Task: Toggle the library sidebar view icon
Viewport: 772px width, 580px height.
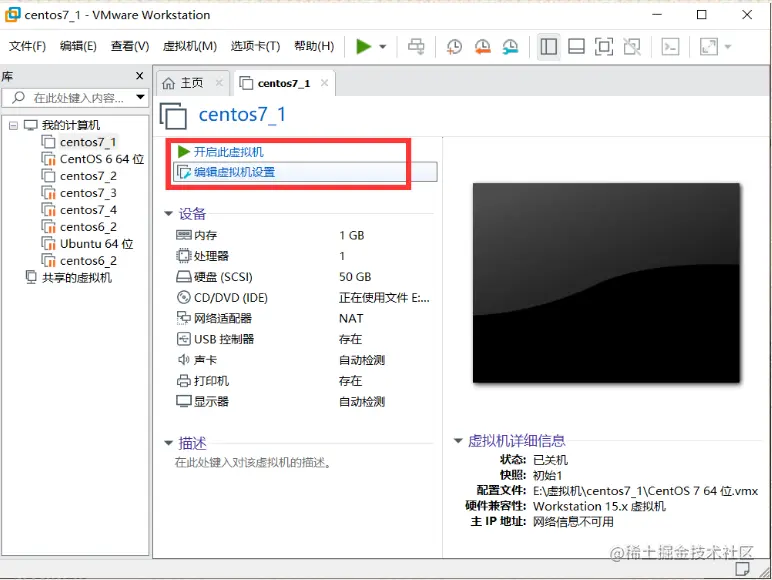Action: (548, 47)
